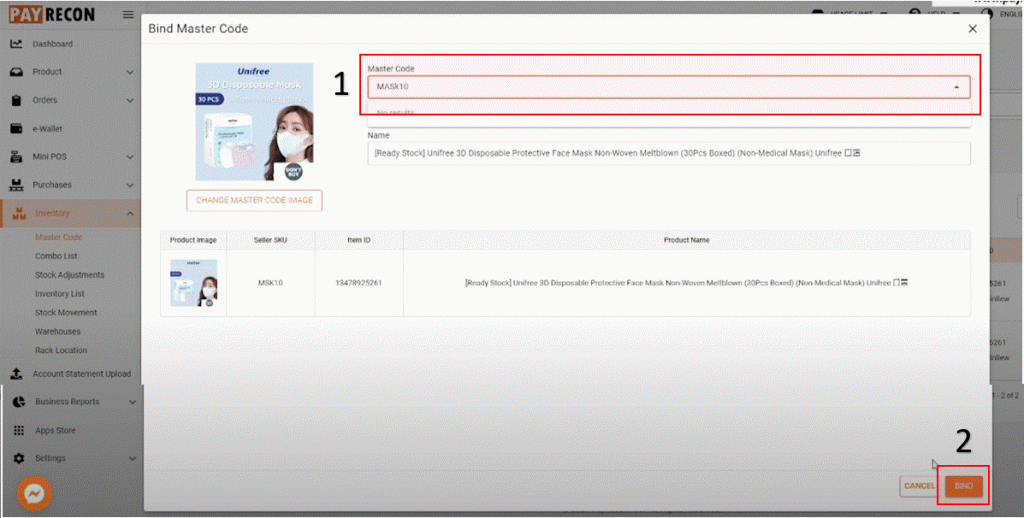Click the PayRecon logo
The height and width of the screenshot is (518, 1024).
(52, 14)
